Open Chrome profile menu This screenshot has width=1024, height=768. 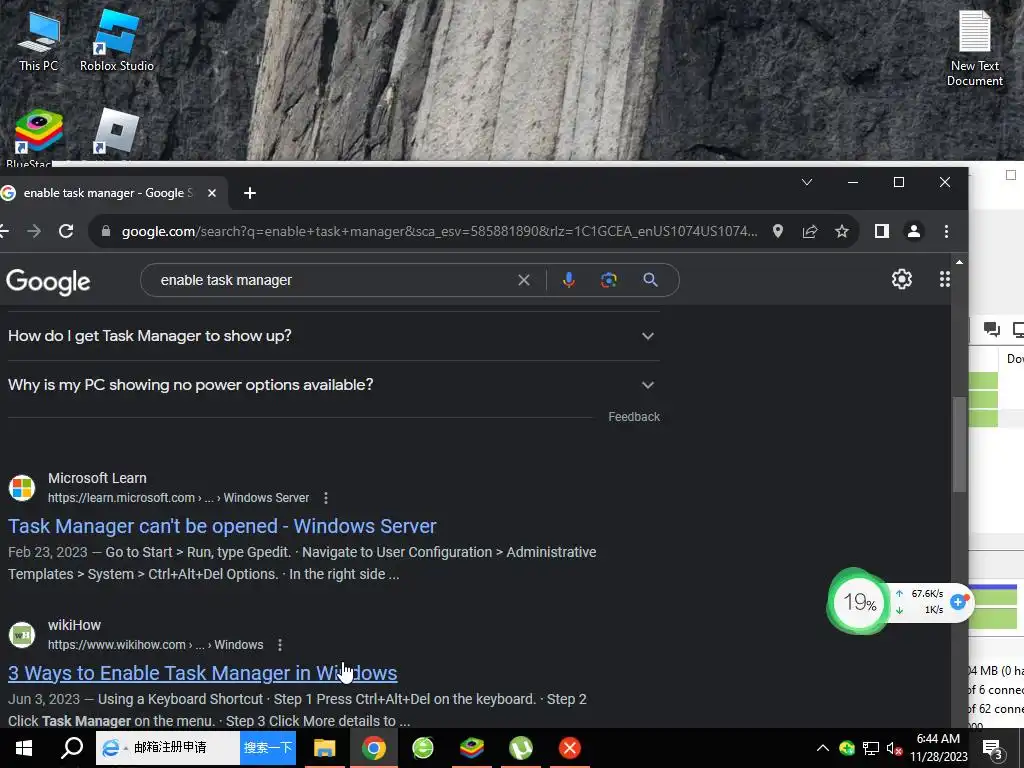[x=914, y=231]
